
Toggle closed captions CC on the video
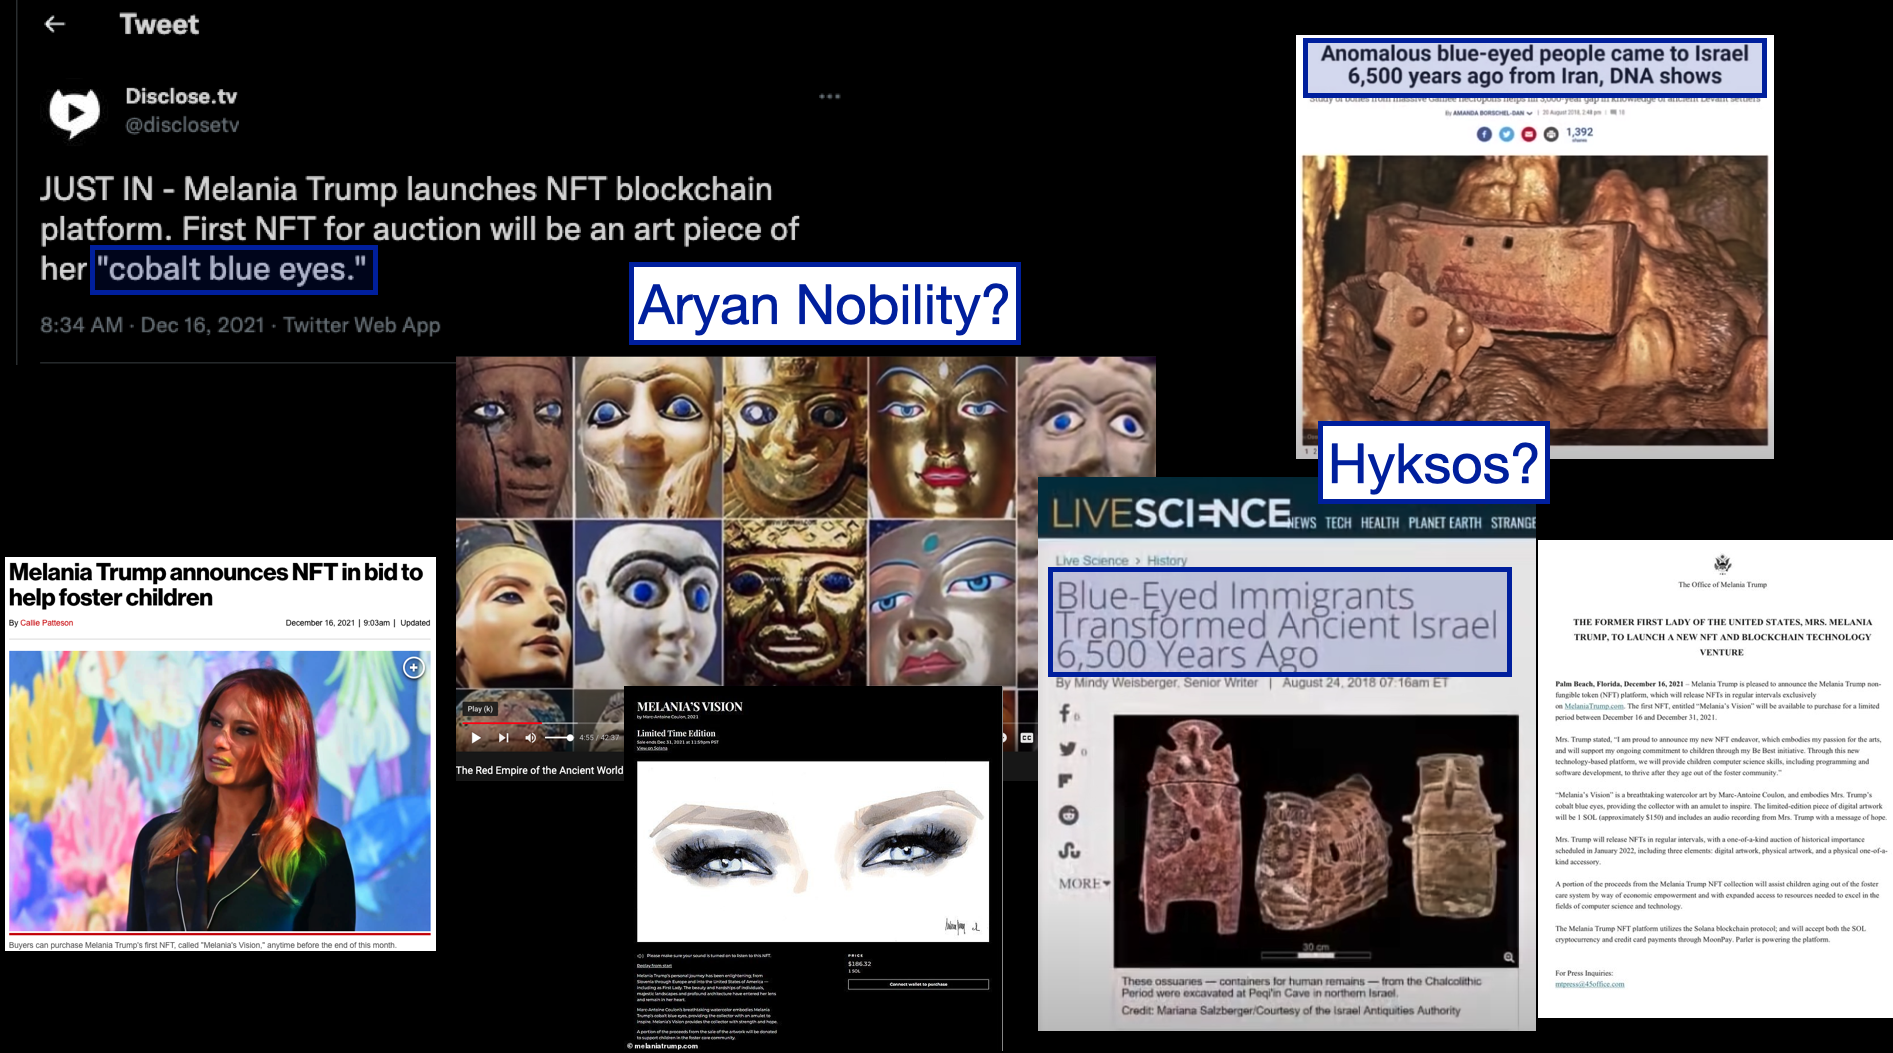(x=1026, y=738)
